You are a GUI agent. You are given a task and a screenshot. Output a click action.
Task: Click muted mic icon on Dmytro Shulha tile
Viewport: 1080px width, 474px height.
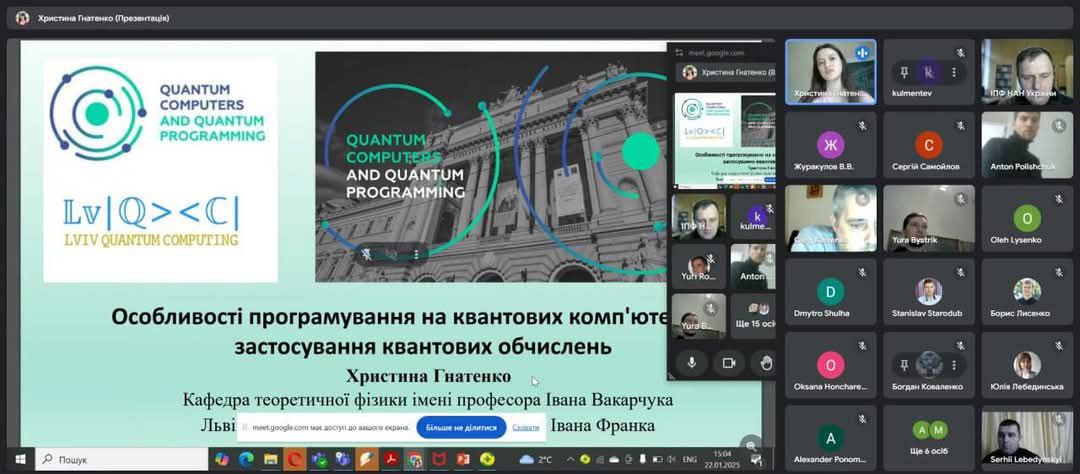click(862, 272)
